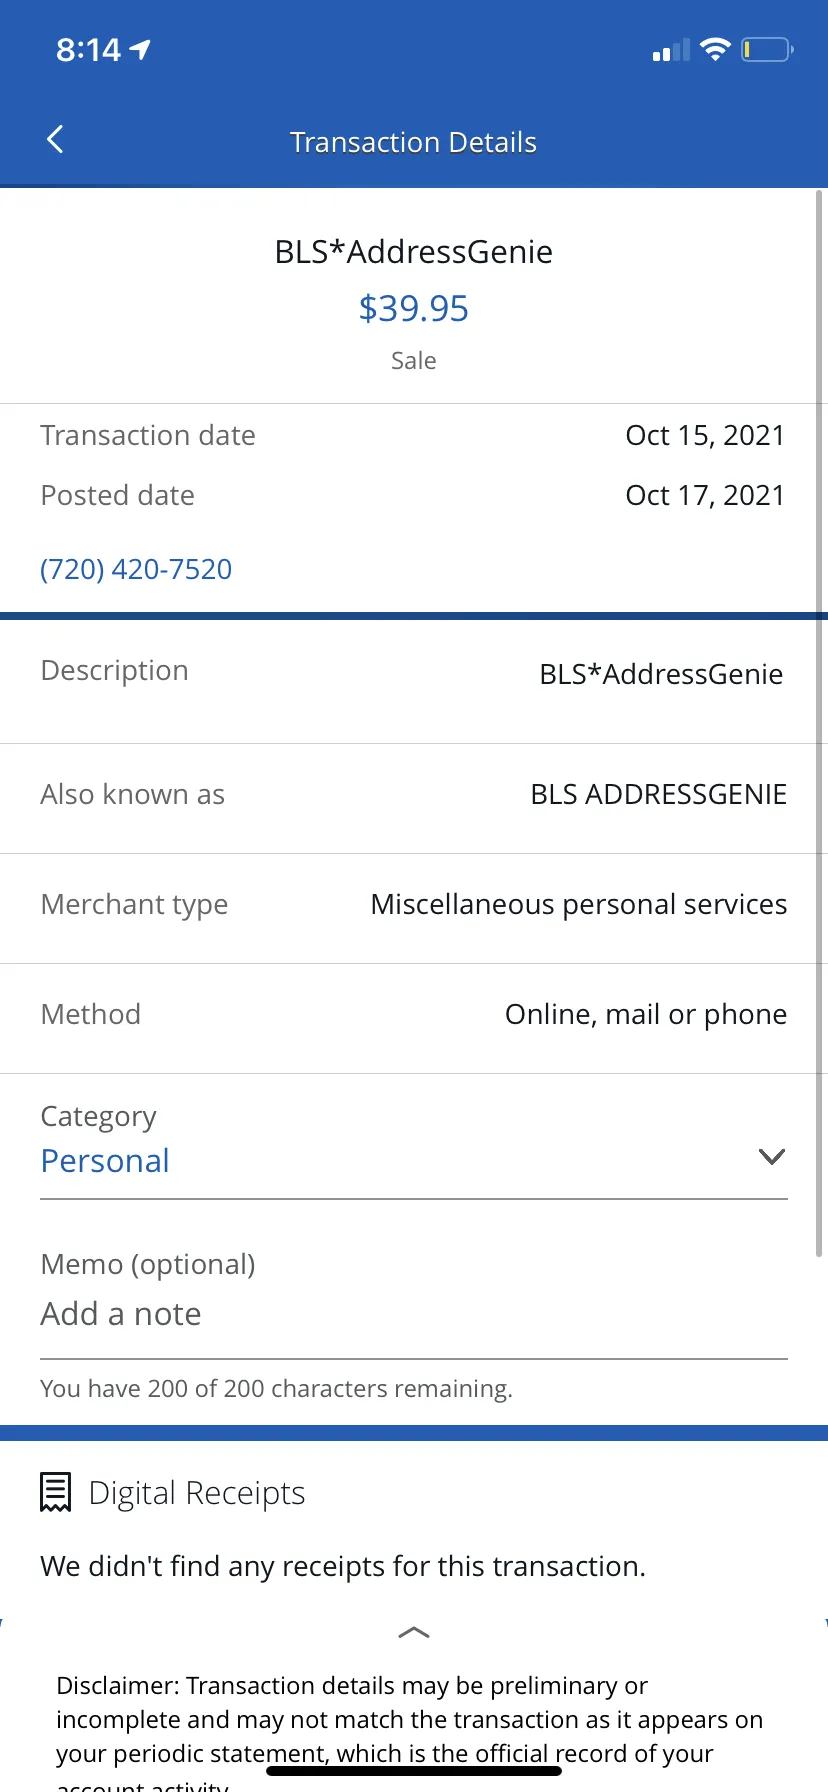Collapse the disclaimer panel with the up chevron
Screen dimensions: 828x1792
(414, 1633)
